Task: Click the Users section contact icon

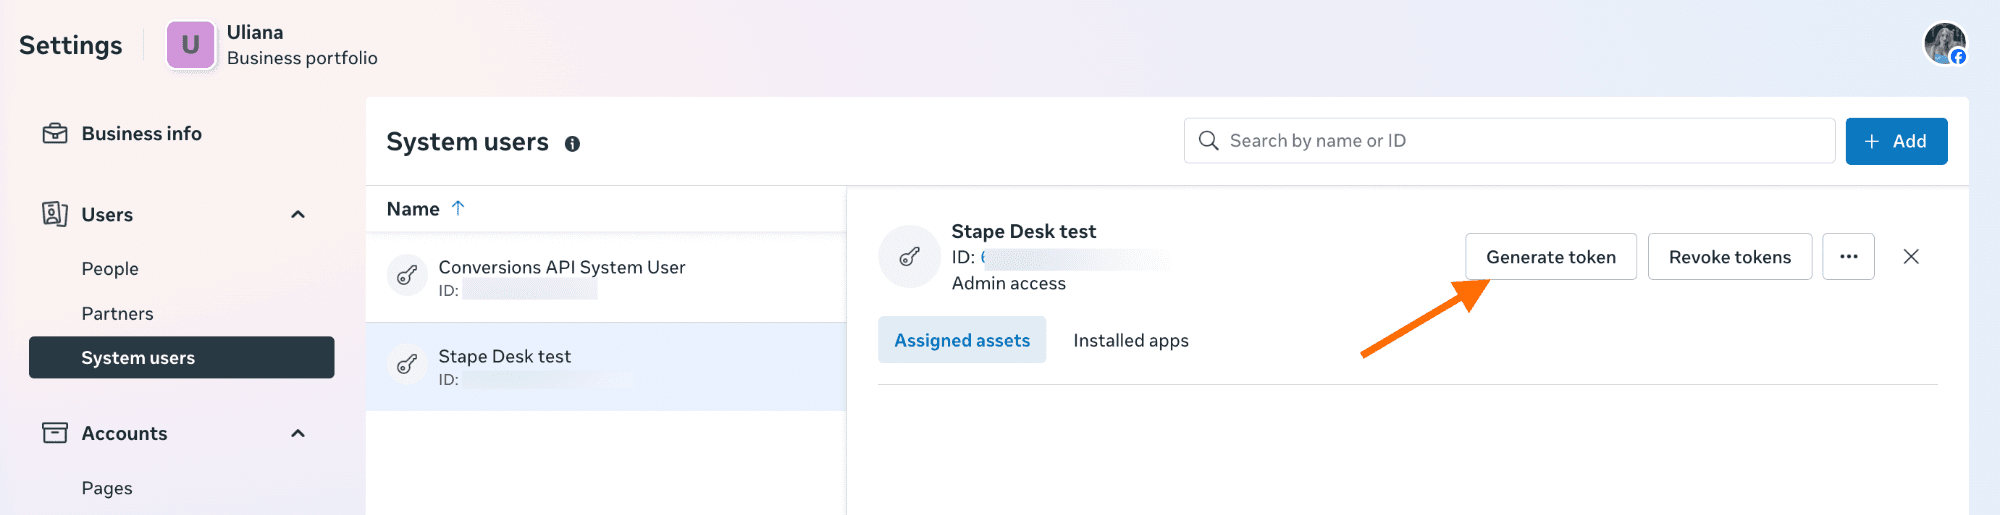Action: (x=55, y=214)
